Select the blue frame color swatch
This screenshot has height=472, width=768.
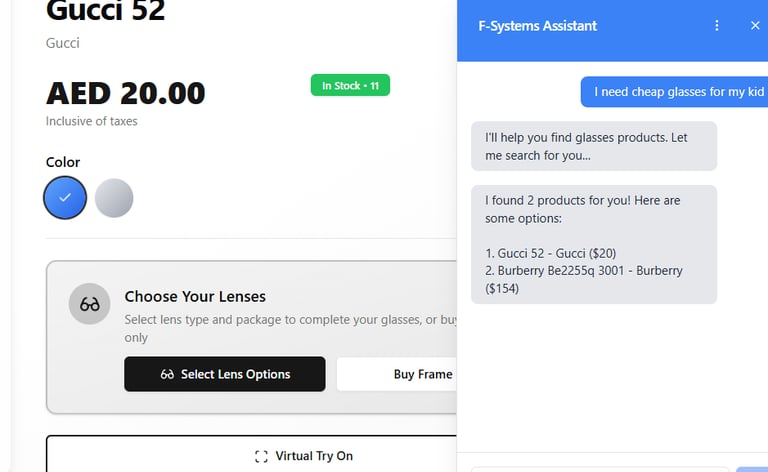[x=65, y=198]
